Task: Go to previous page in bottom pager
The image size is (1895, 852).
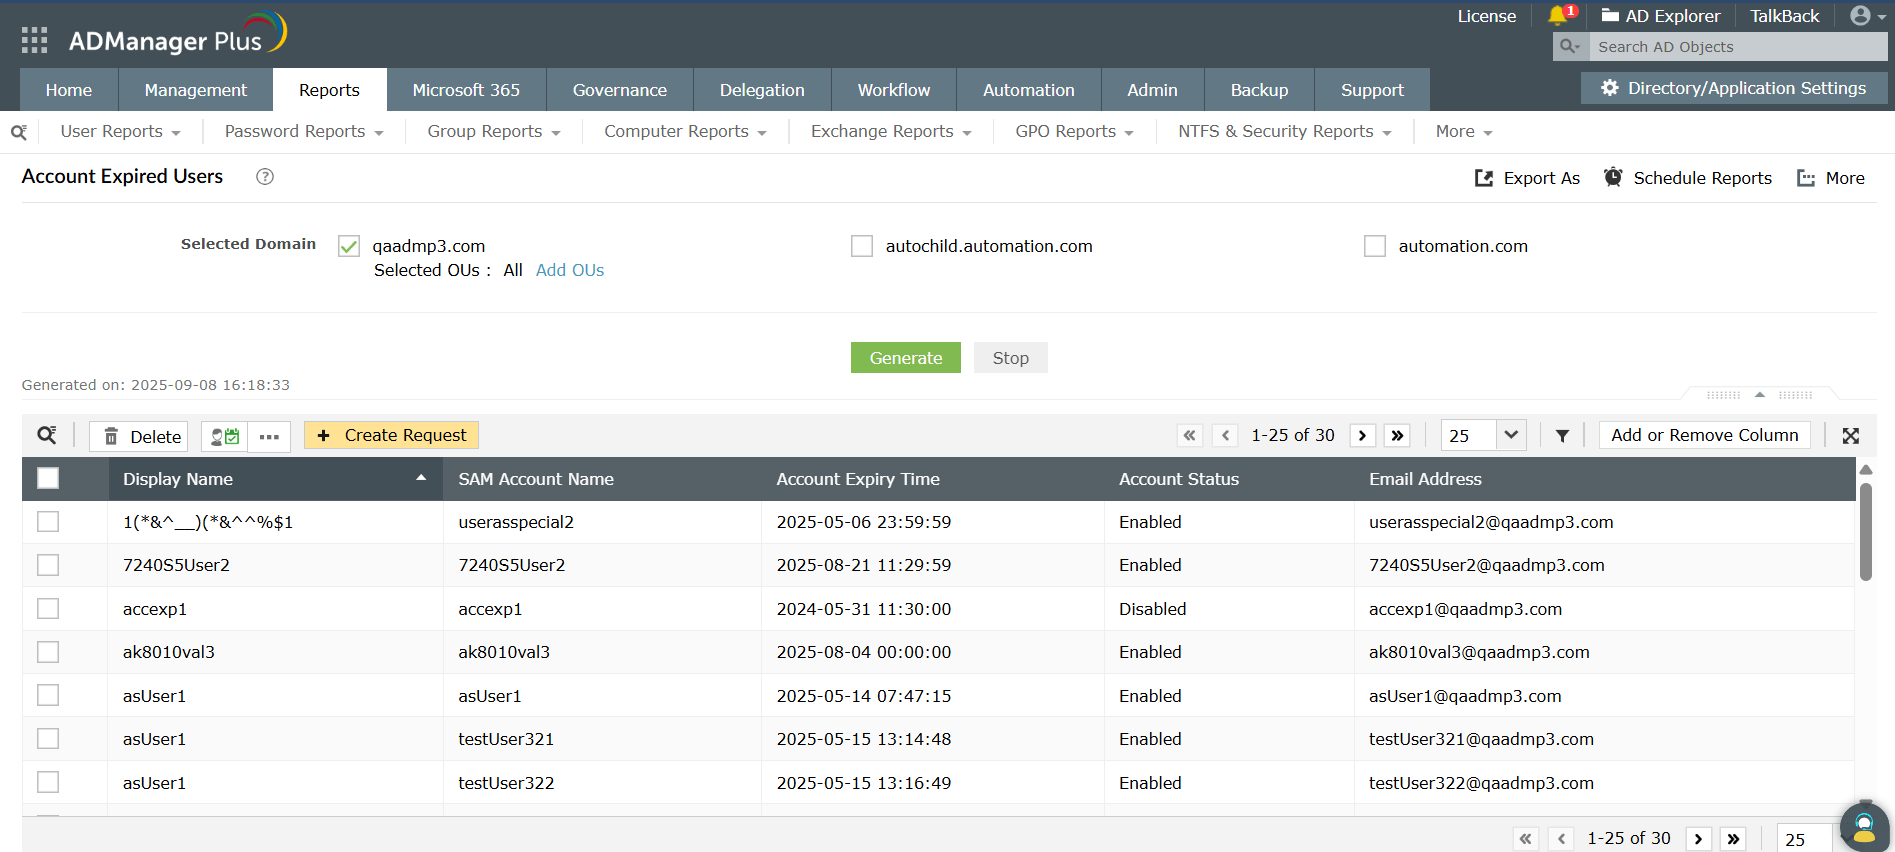Action: pos(1561,839)
